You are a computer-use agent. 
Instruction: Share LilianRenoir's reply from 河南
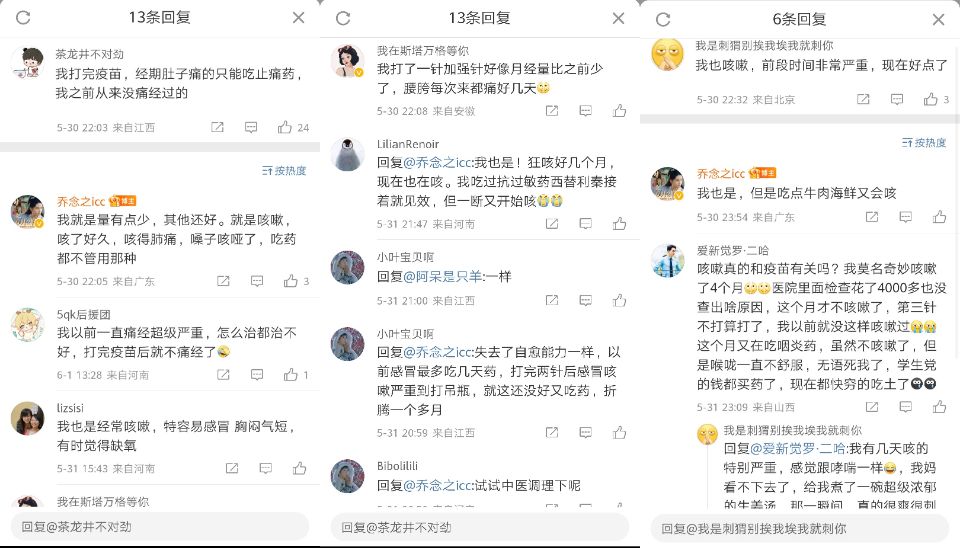pyautogui.click(x=552, y=223)
